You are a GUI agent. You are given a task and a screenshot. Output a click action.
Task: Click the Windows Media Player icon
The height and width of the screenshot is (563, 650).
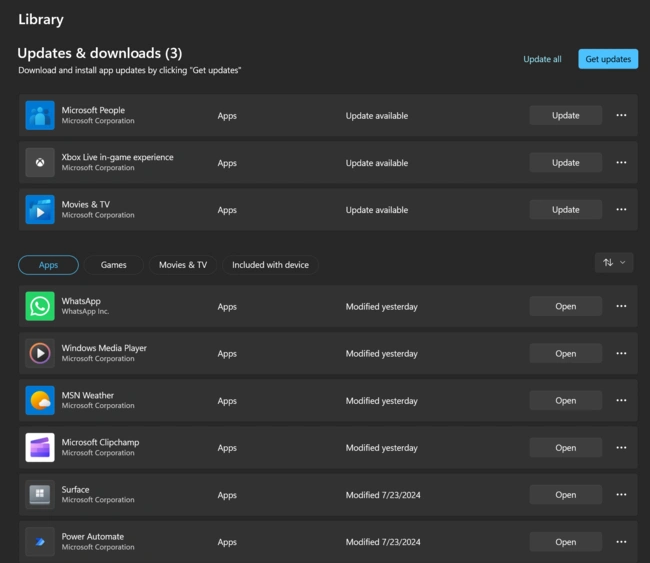tap(40, 353)
